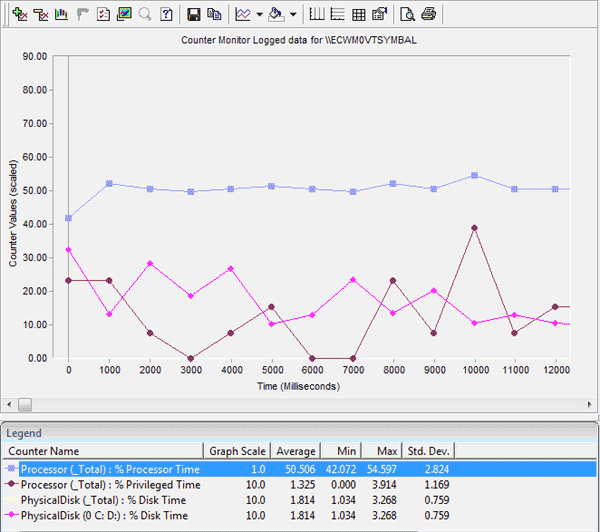The width and height of the screenshot is (600, 532).
Task: Click the magnifier Zoom icon
Action: pyautogui.click(x=145, y=14)
